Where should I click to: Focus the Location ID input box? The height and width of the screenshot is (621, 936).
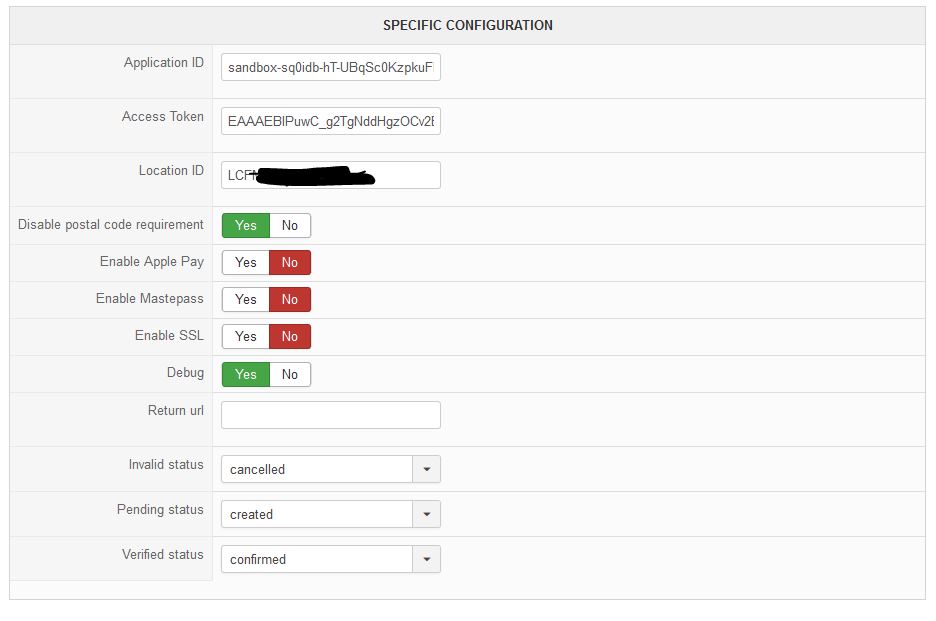pyautogui.click(x=330, y=175)
